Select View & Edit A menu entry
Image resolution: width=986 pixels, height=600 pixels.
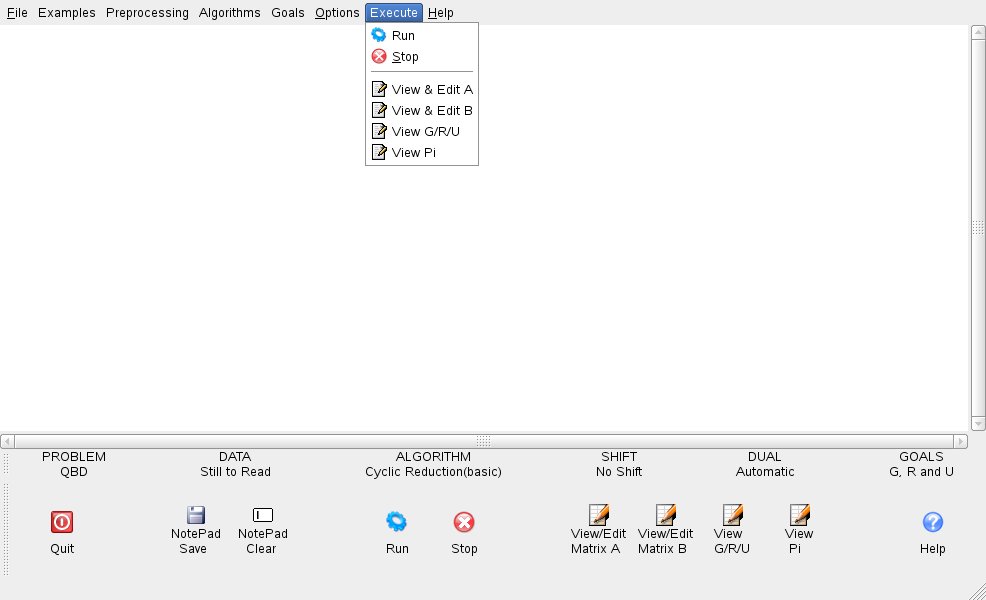tap(431, 89)
